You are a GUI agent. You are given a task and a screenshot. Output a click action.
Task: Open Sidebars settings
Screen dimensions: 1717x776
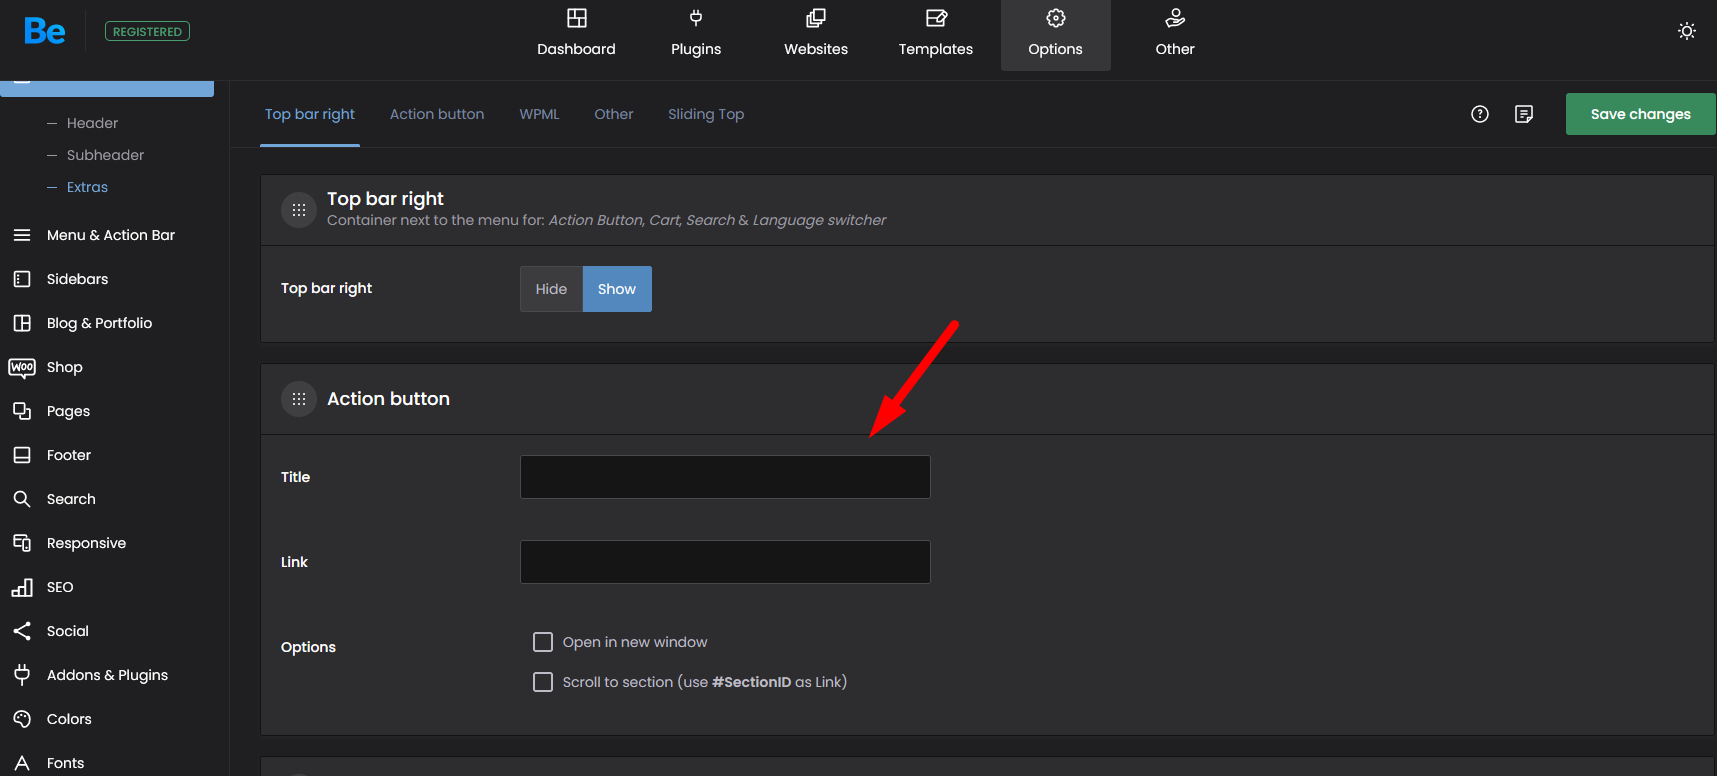pyautogui.click(x=77, y=279)
